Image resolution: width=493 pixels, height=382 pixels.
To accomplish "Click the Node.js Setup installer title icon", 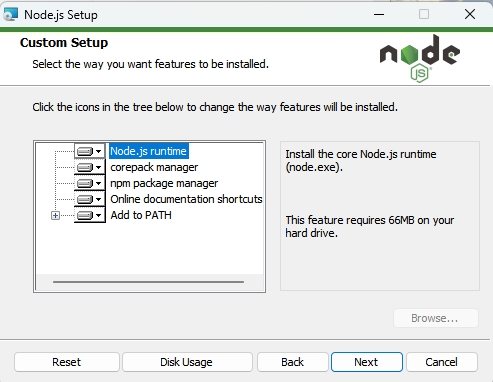I will 10,14.
